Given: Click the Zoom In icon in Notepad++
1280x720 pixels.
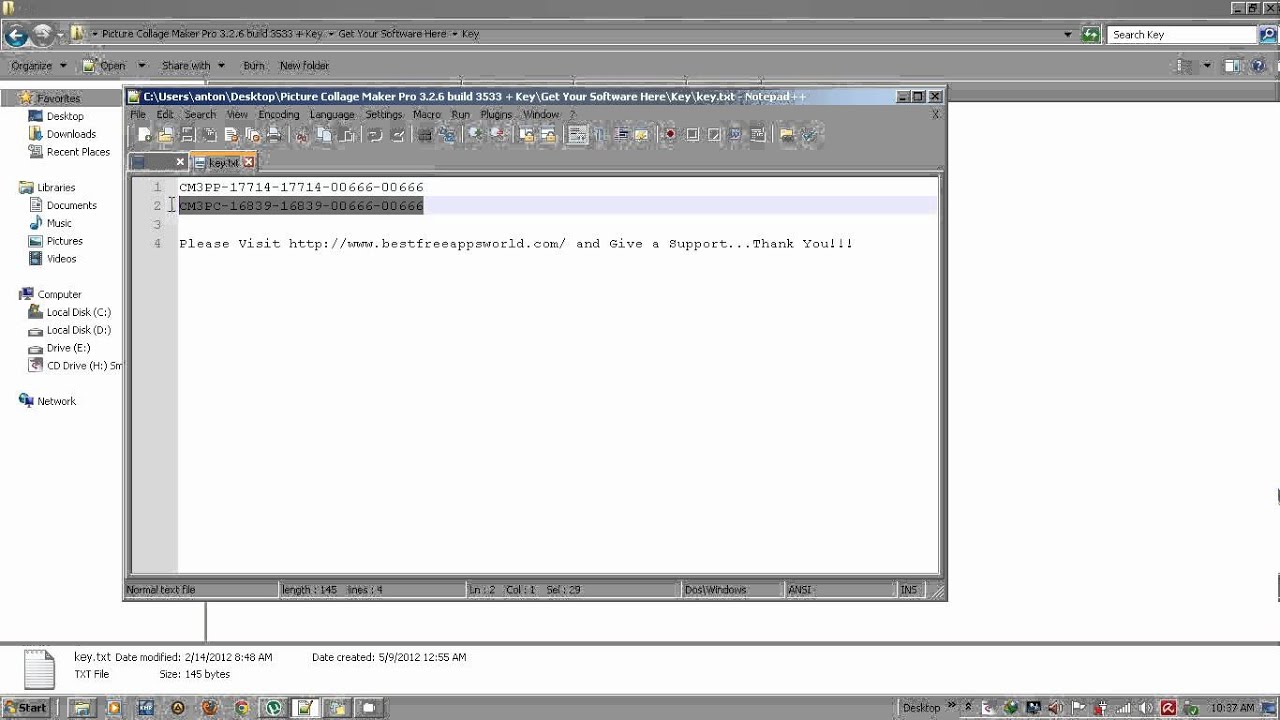Looking at the screenshot, I should tap(475, 135).
